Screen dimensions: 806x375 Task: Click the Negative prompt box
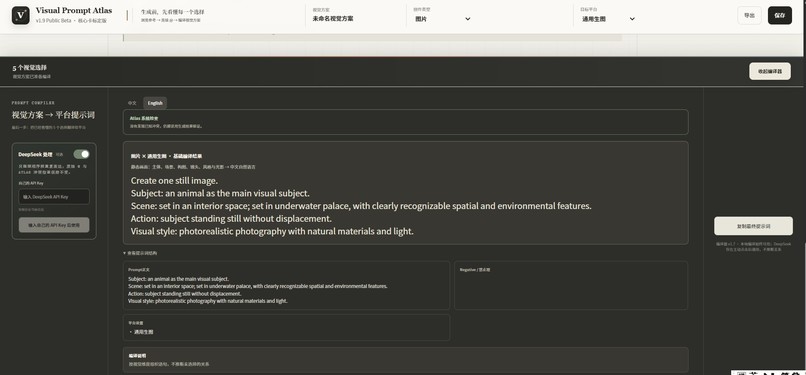(571, 286)
